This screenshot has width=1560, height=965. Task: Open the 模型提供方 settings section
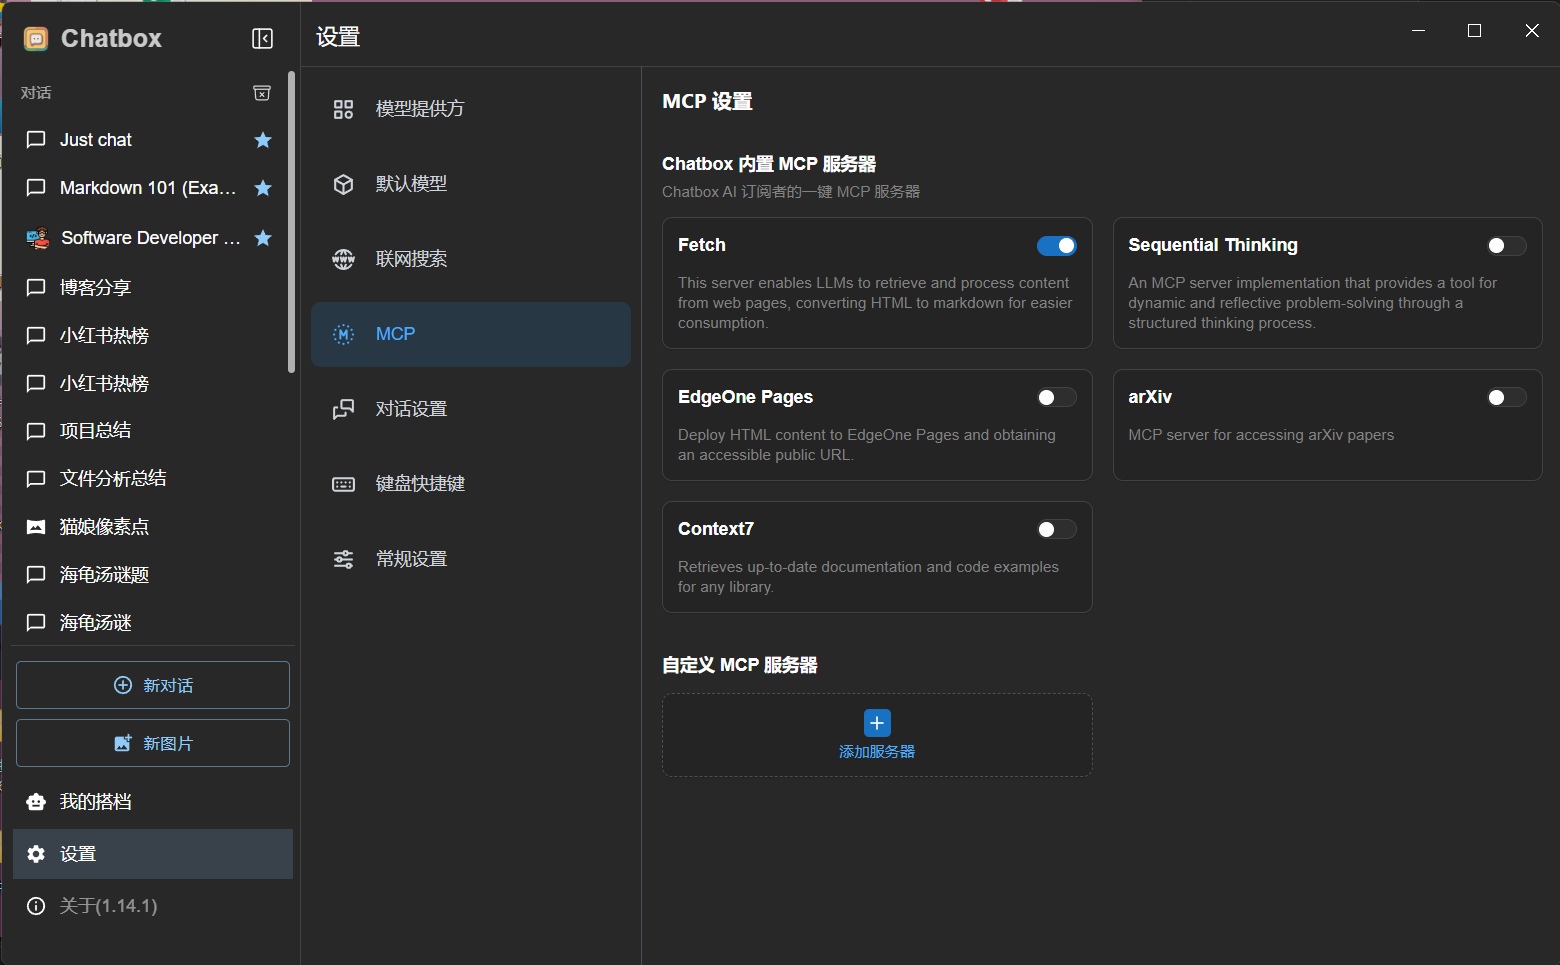click(470, 109)
